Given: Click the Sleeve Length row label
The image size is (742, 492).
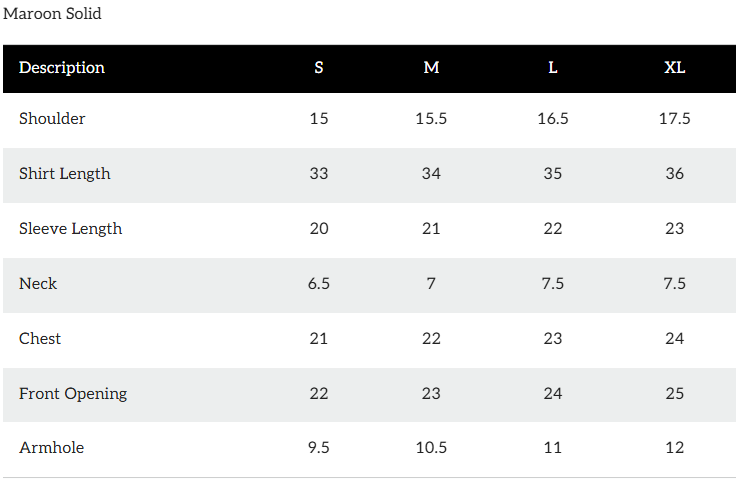Looking at the screenshot, I should point(70,229).
